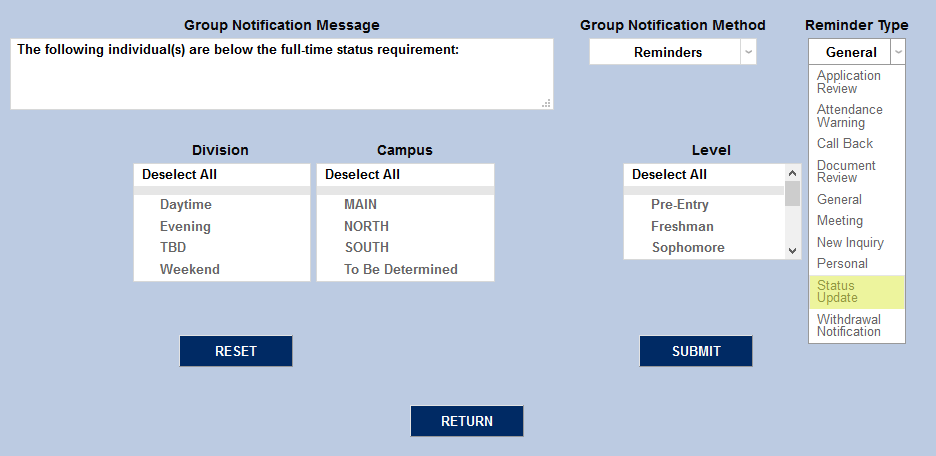Select Freshman in the Level list
The height and width of the screenshot is (456, 936).
tap(682, 226)
